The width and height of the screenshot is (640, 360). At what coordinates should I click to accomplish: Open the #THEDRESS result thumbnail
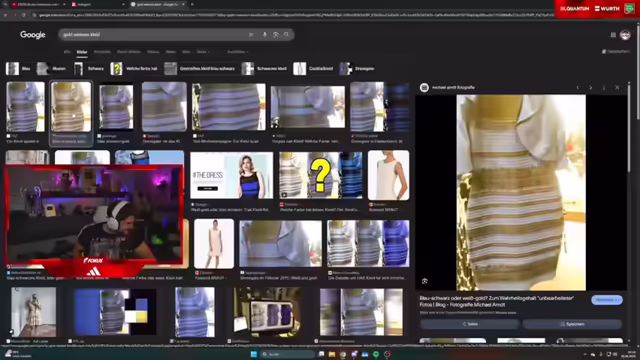click(231, 176)
